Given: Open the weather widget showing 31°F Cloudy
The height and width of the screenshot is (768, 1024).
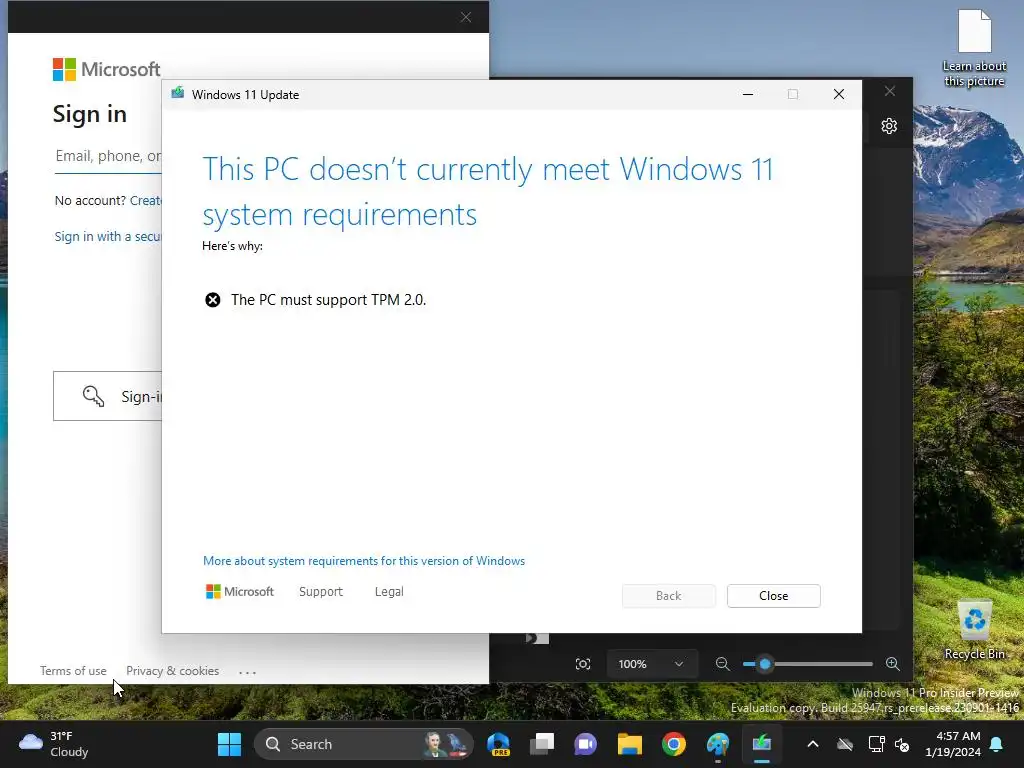Looking at the screenshot, I should coord(55,744).
